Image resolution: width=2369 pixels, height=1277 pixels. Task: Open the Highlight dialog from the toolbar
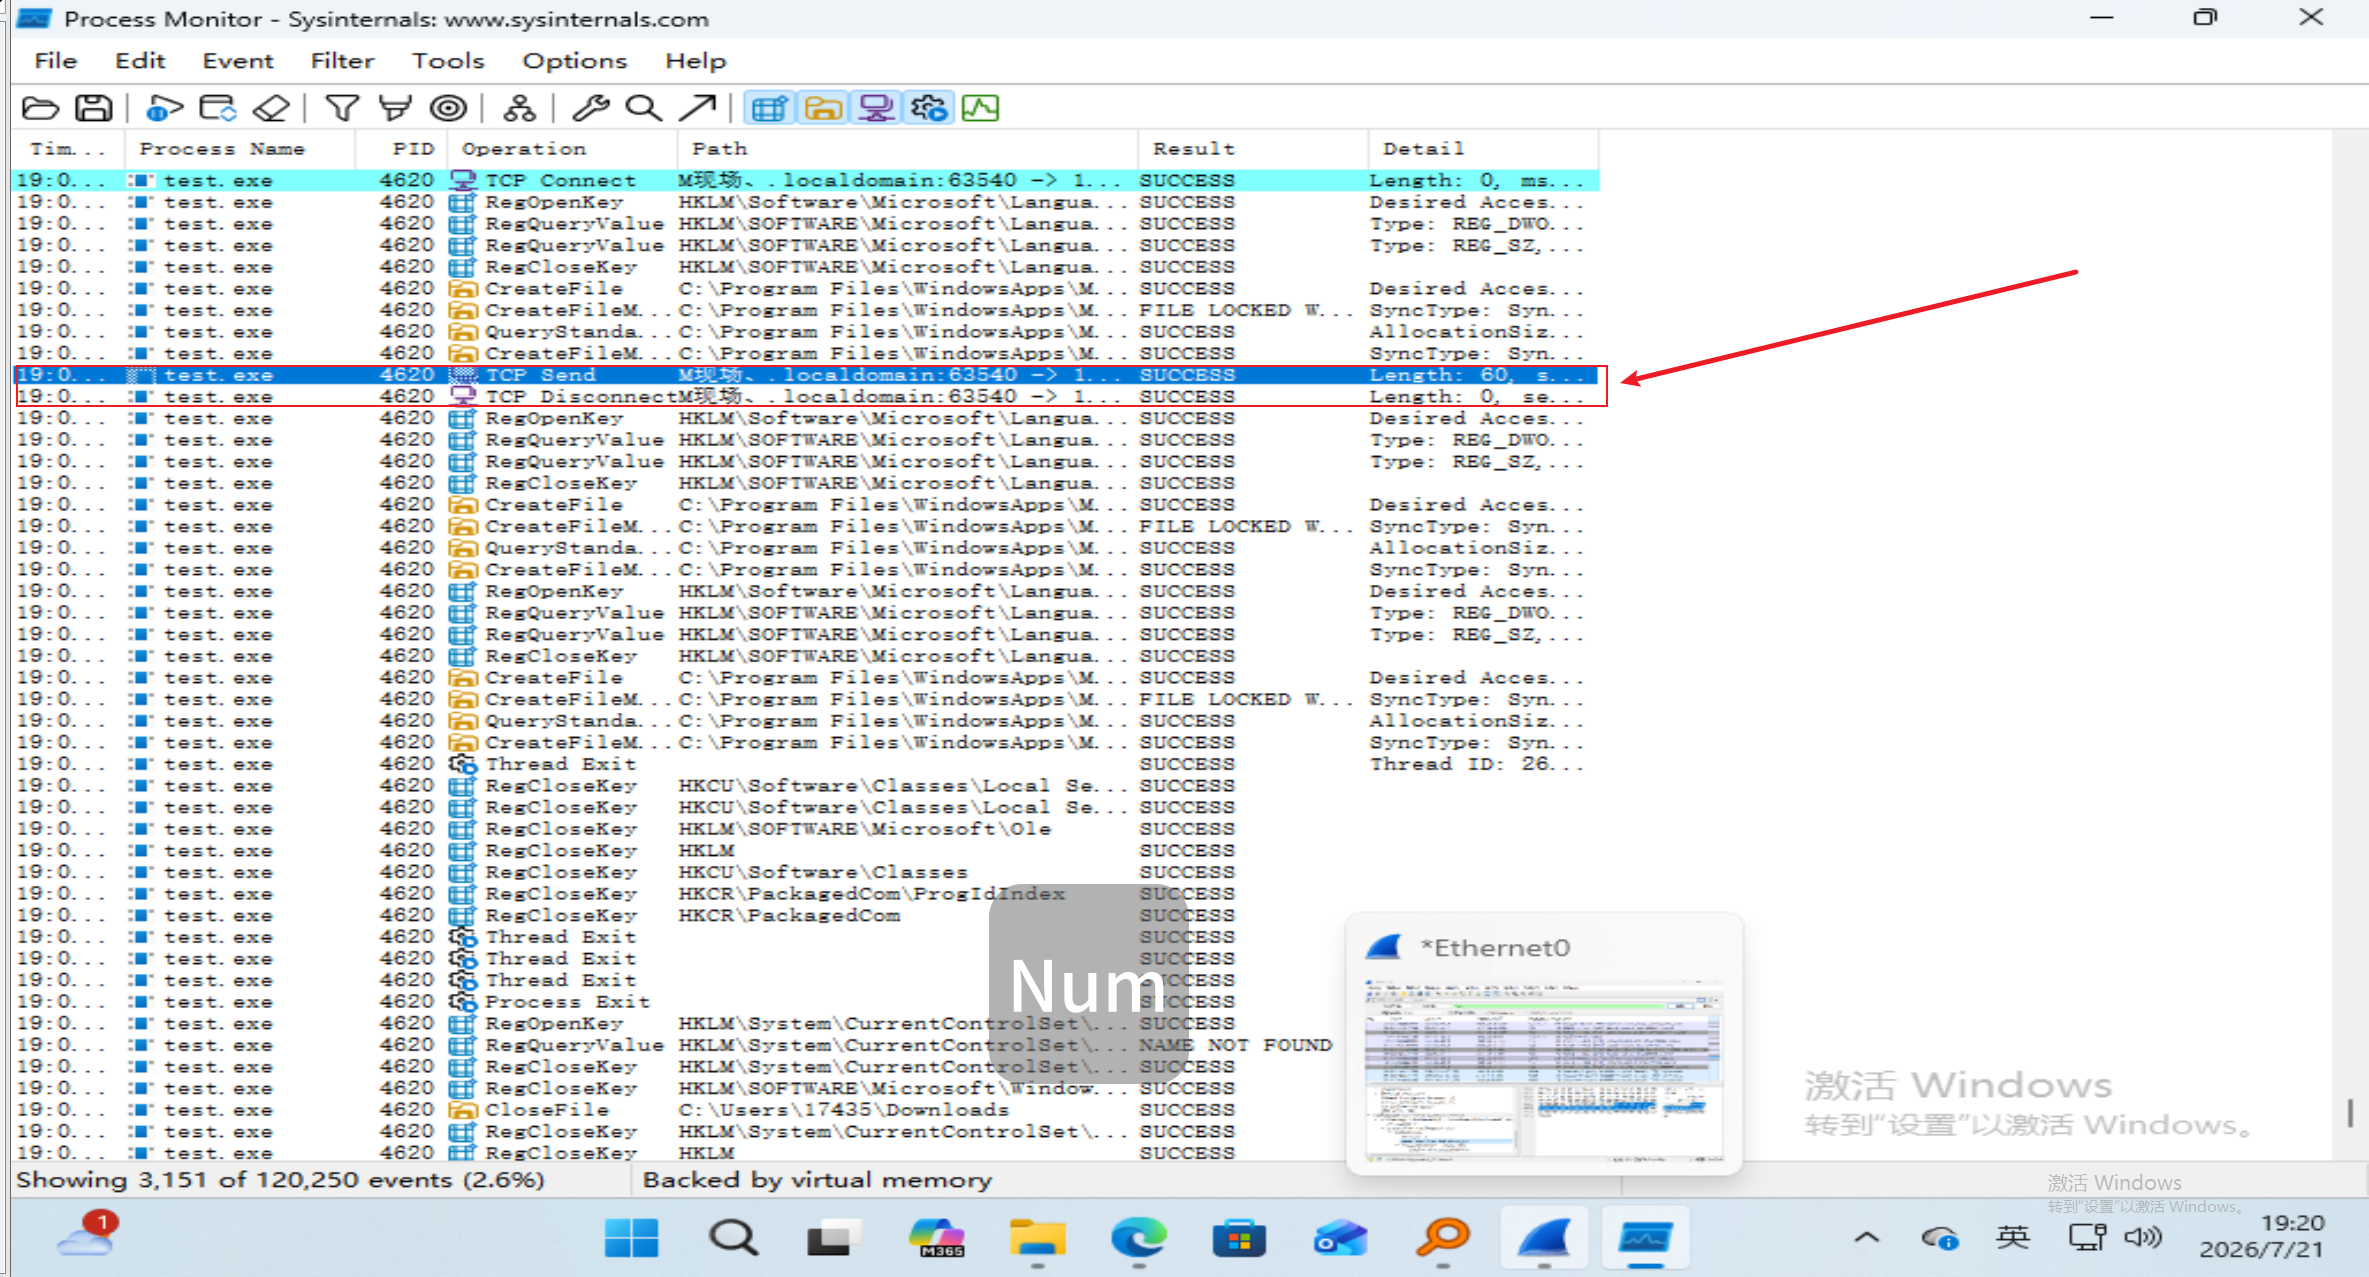[x=395, y=108]
